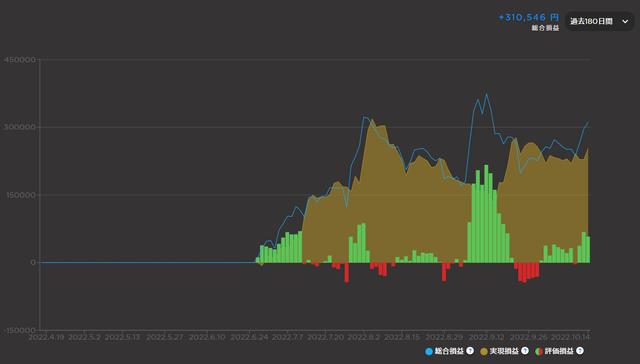
Task: Click the 2022.5.2 x-axis date label
Action: coord(84,337)
